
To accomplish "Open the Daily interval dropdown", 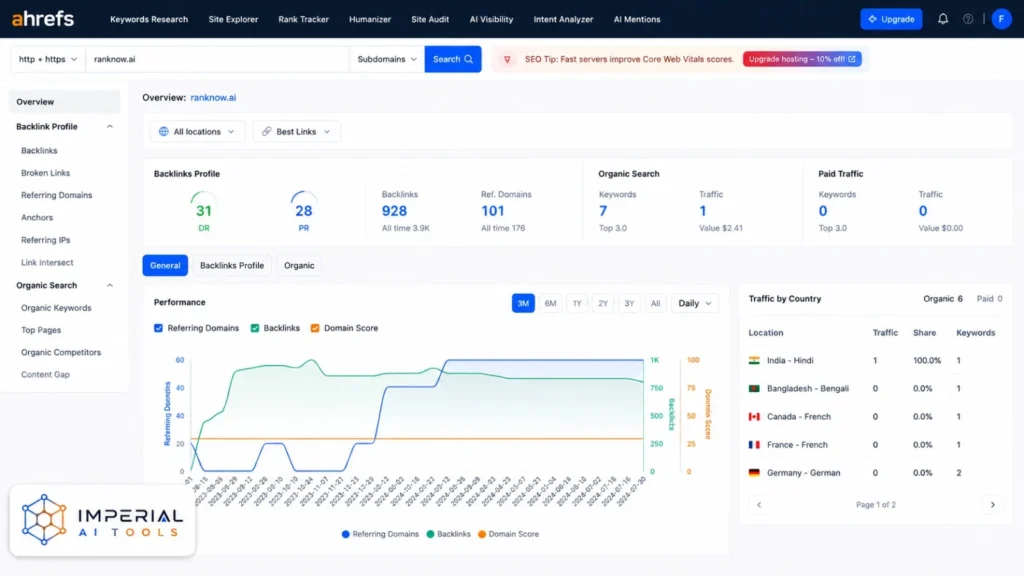I will point(695,303).
